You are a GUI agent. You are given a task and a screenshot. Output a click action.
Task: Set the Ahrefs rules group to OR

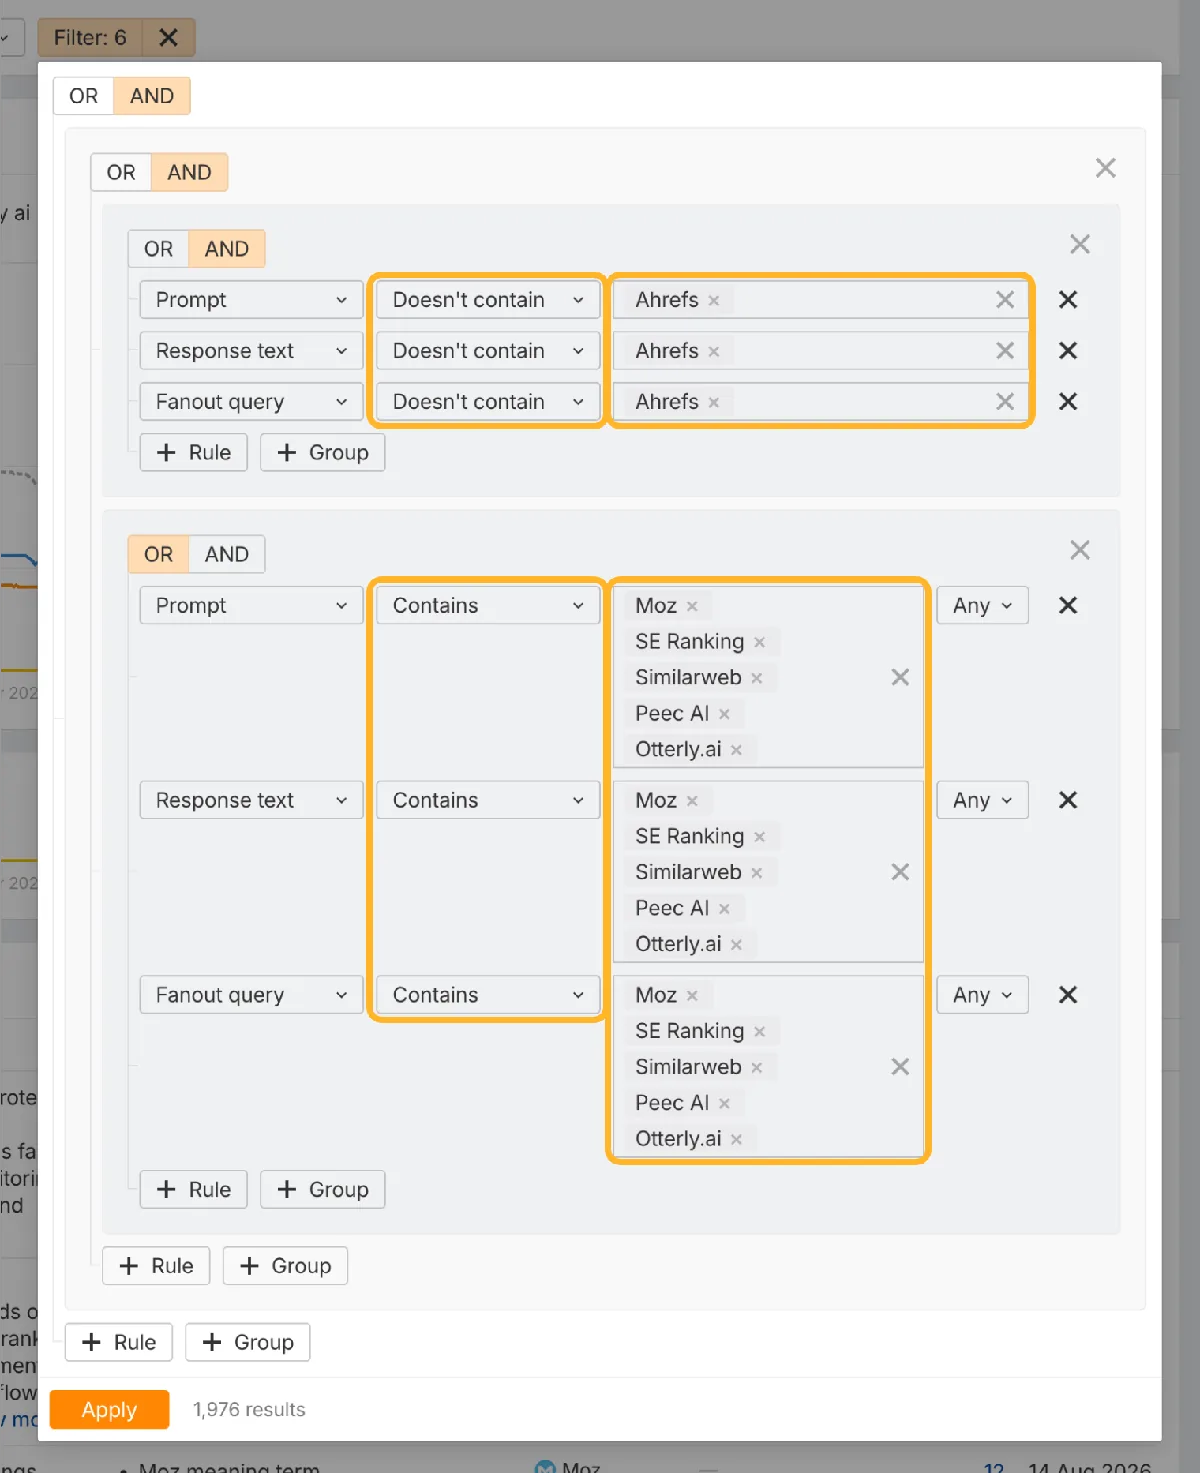point(158,249)
